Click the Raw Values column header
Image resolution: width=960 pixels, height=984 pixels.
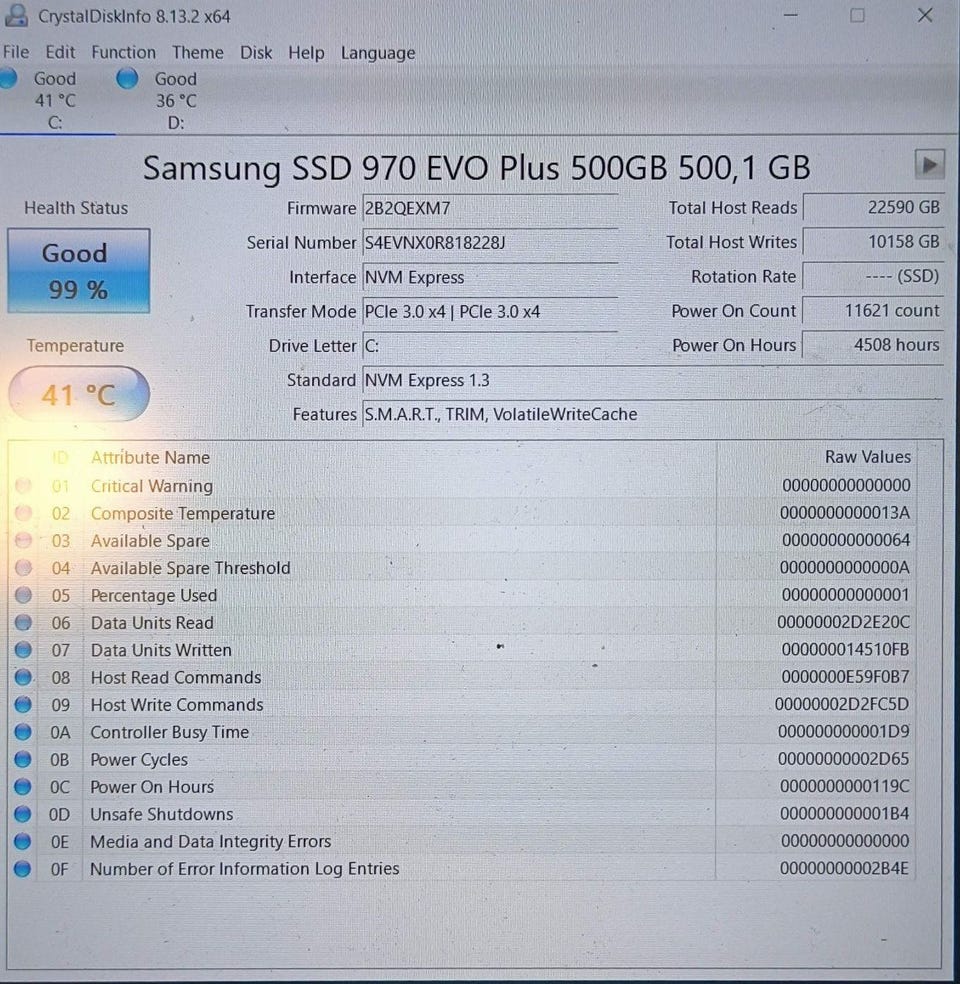tap(868, 457)
